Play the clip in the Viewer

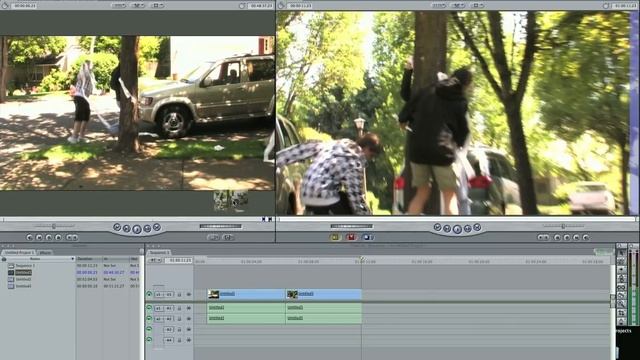pyautogui.click(x=137, y=229)
